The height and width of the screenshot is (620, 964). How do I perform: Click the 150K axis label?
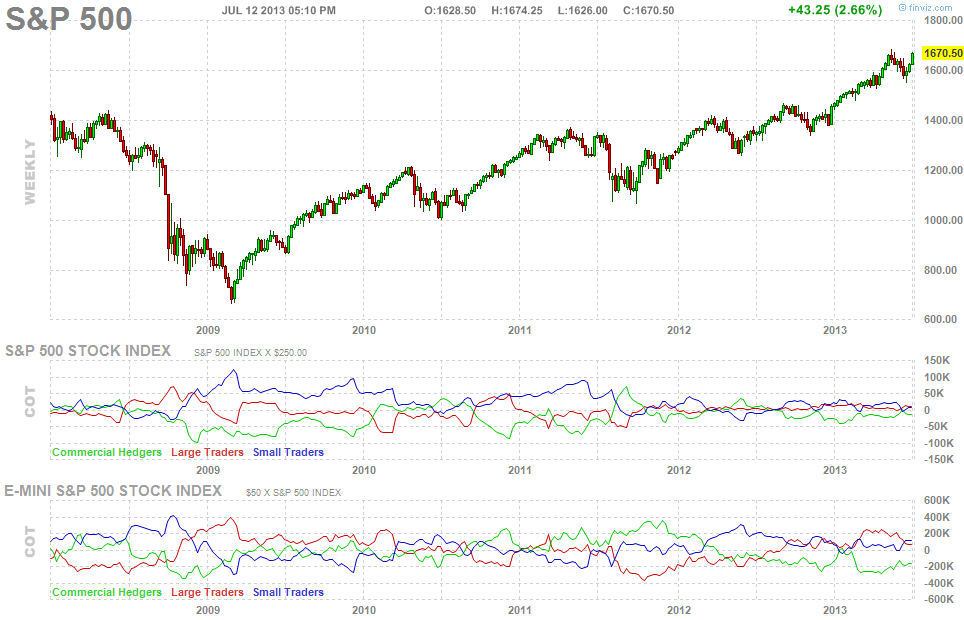937,360
